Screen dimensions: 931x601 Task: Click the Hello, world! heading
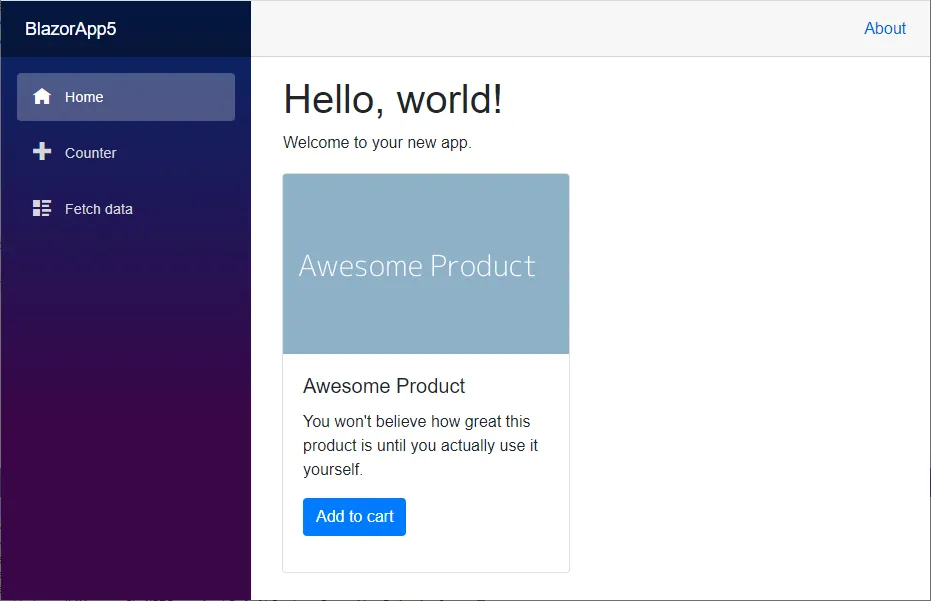(393, 99)
